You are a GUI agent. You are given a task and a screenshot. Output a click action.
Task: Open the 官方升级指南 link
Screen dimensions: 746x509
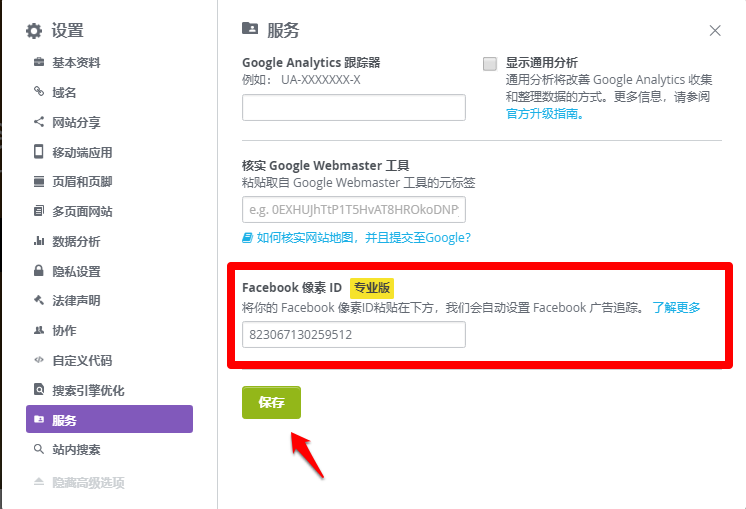[x=544, y=114]
